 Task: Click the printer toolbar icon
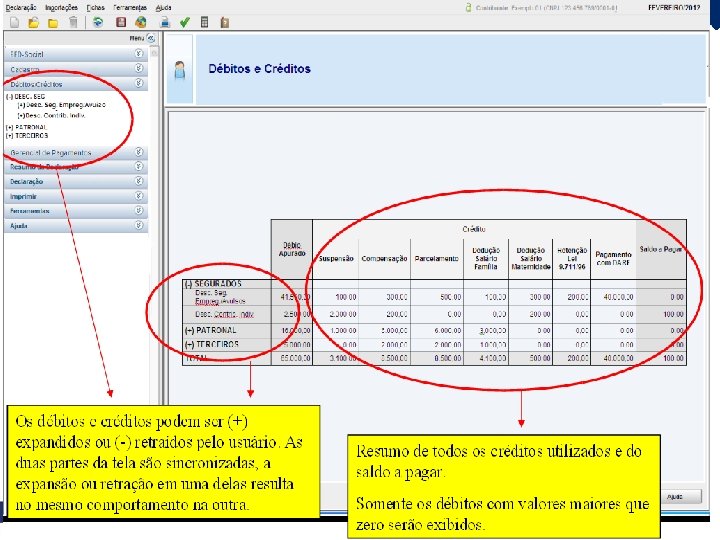point(165,22)
